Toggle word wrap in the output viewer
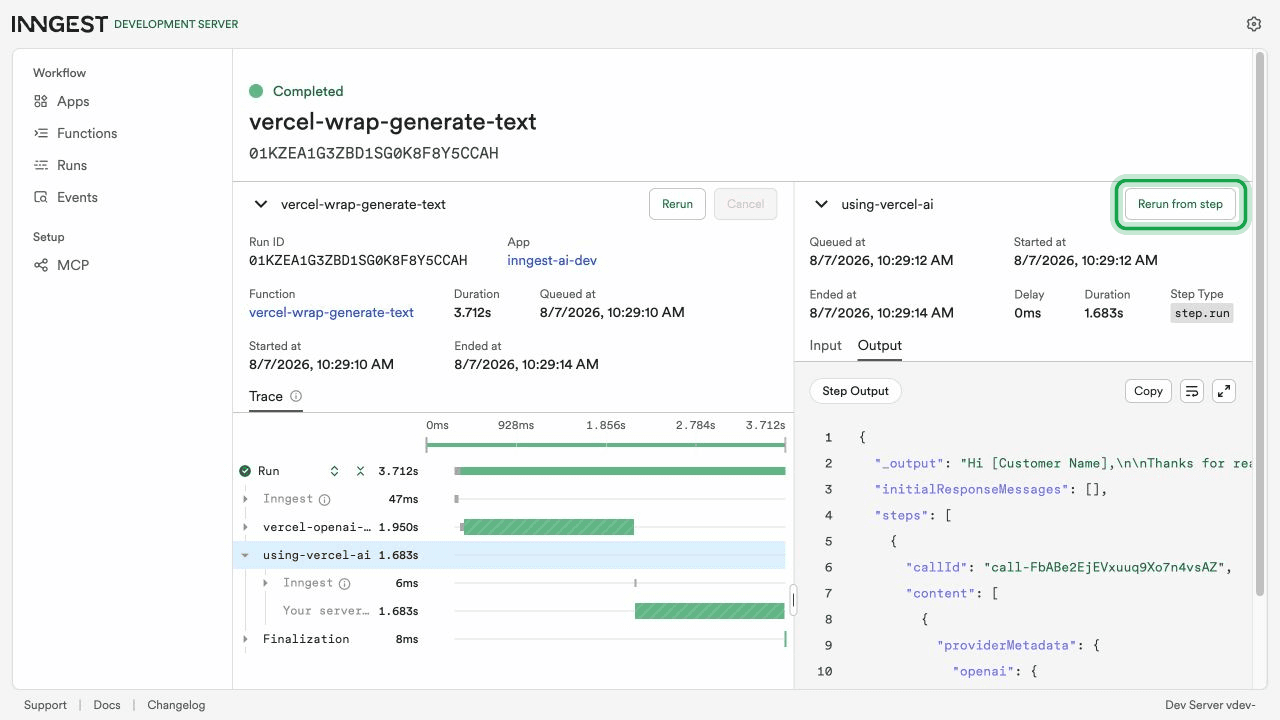Screen dimensions: 1280x720 1192,391
